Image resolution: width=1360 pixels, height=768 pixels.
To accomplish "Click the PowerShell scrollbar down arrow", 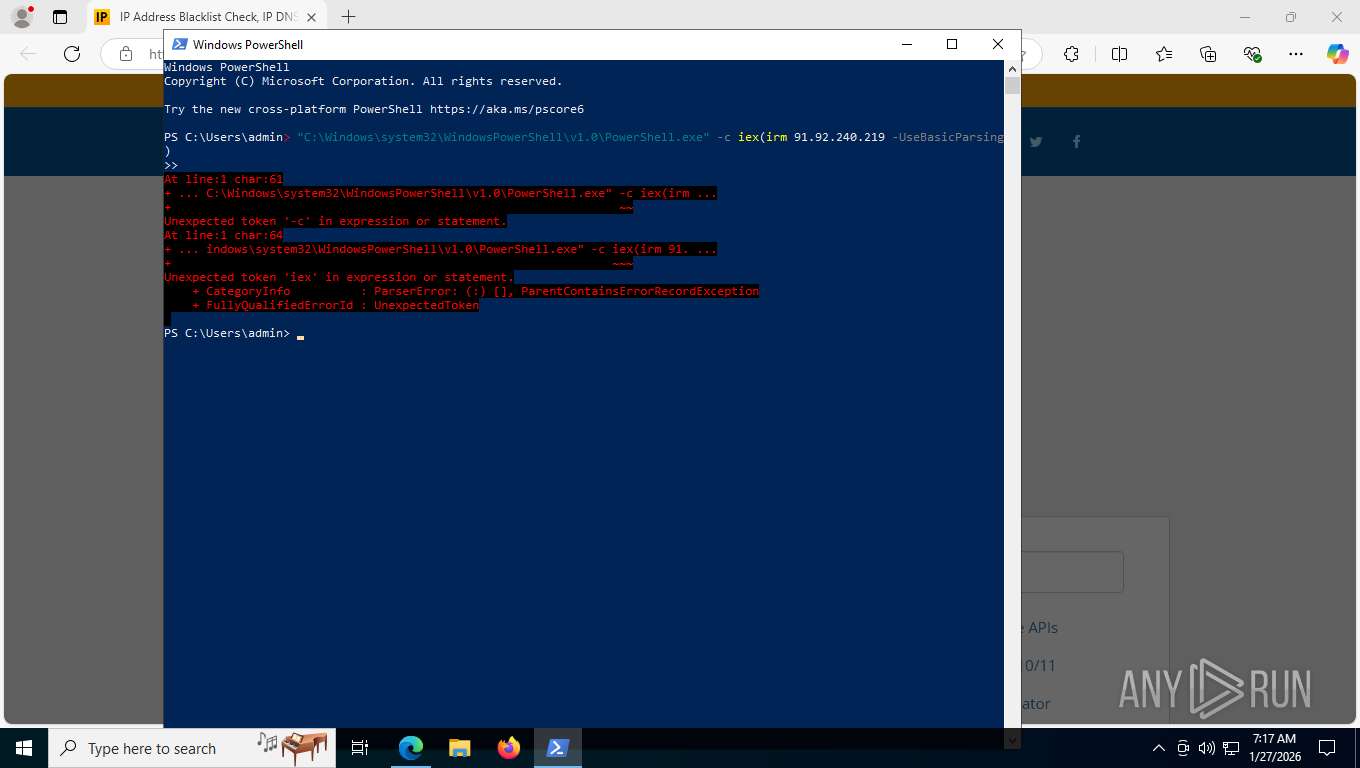I will [1012, 740].
